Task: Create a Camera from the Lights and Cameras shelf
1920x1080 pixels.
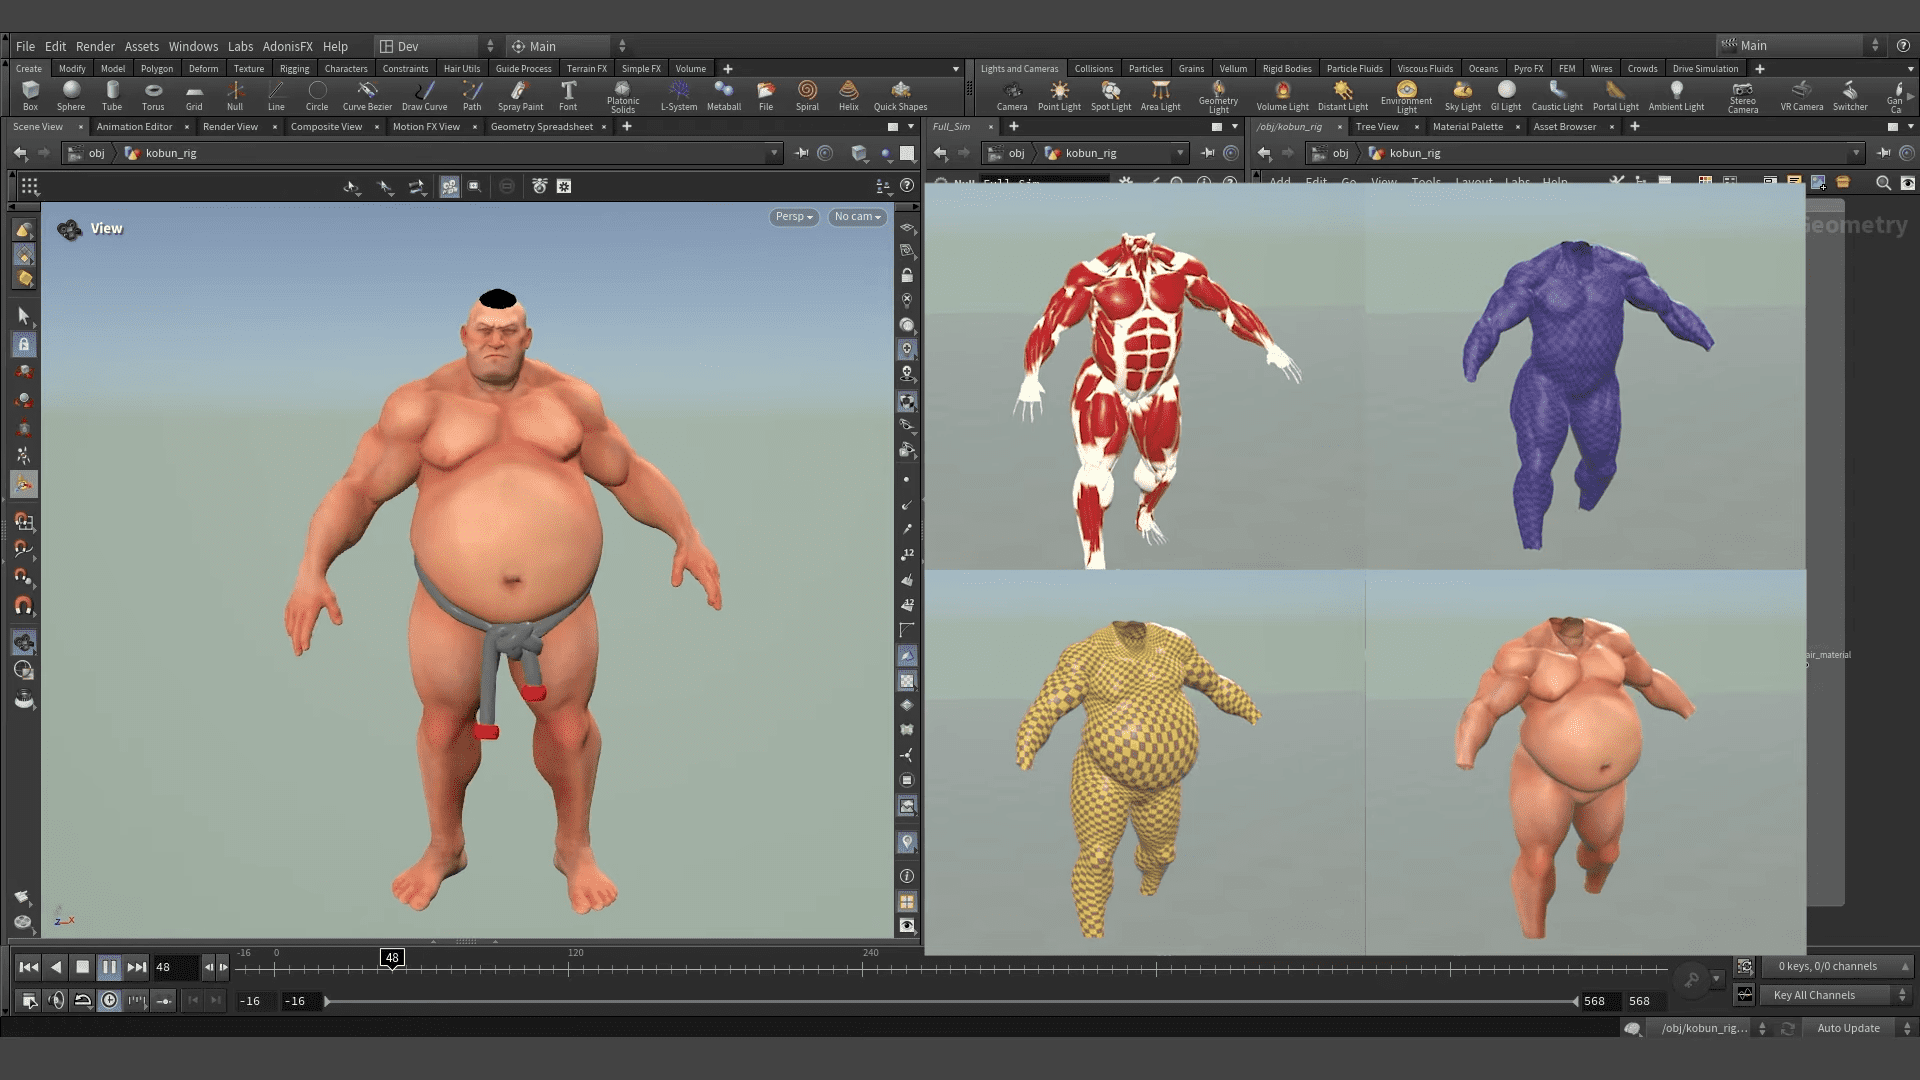Action: 1012,95
